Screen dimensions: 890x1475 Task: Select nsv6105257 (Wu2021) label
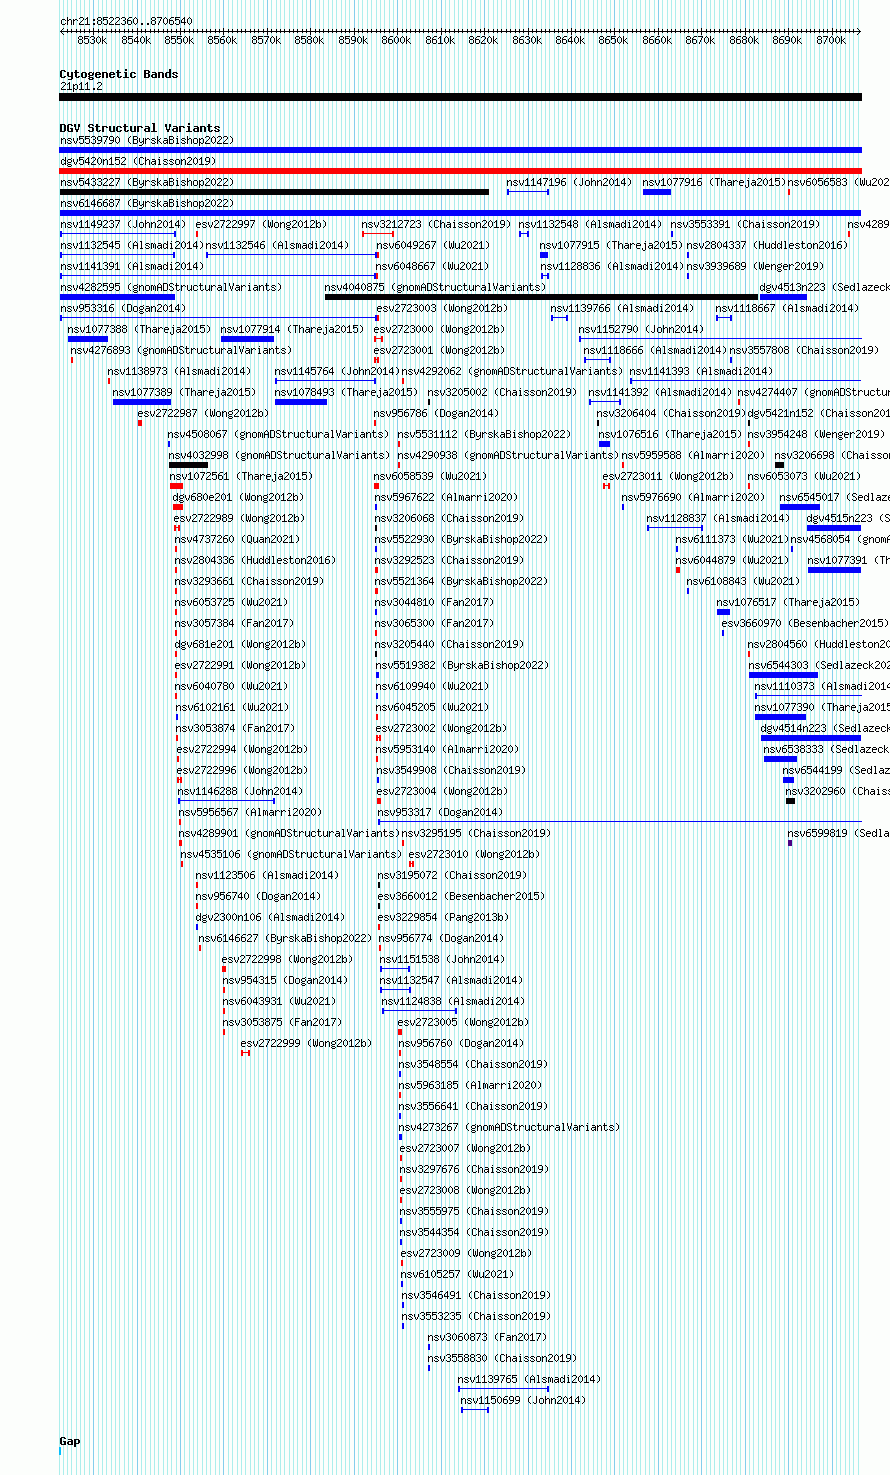(x=458, y=1274)
